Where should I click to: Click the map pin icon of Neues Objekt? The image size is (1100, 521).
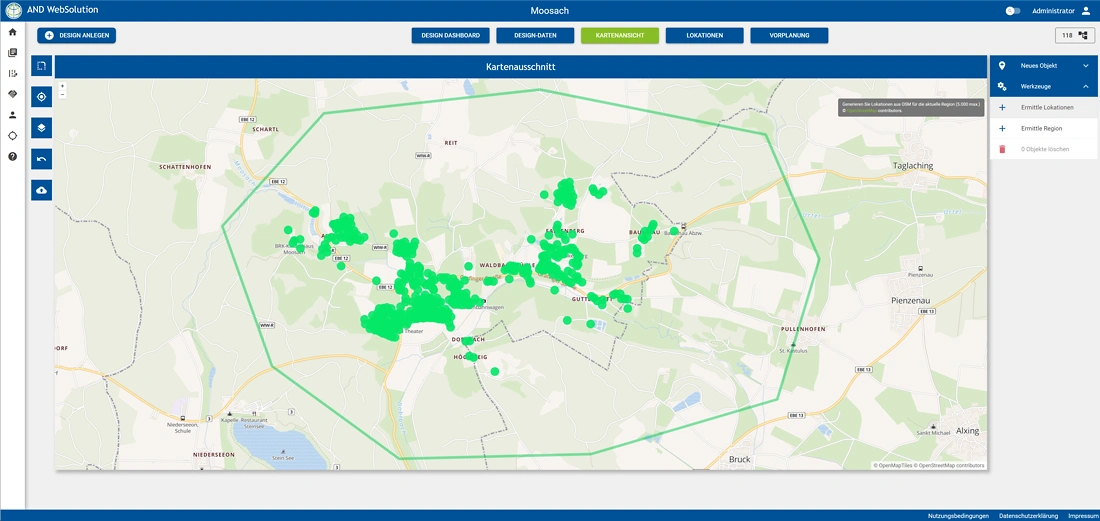pyautogui.click(x=1002, y=65)
